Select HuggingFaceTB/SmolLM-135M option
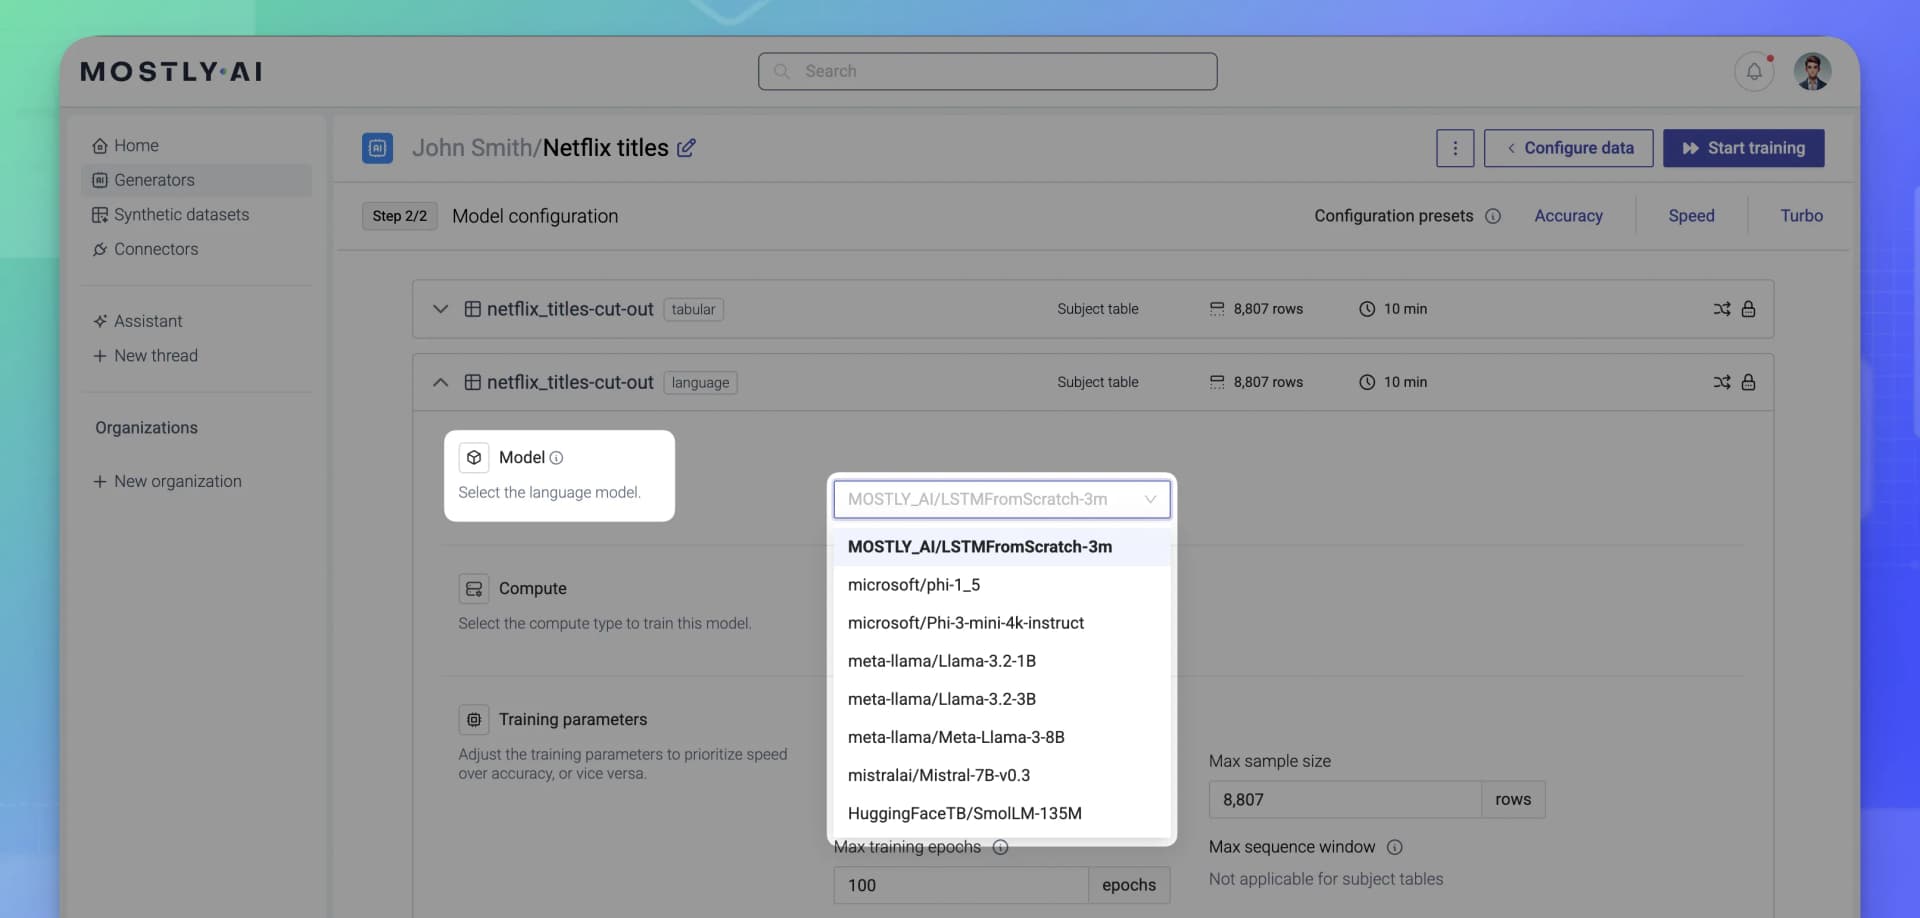The width and height of the screenshot is (1920, 918). pos(1002,813)
